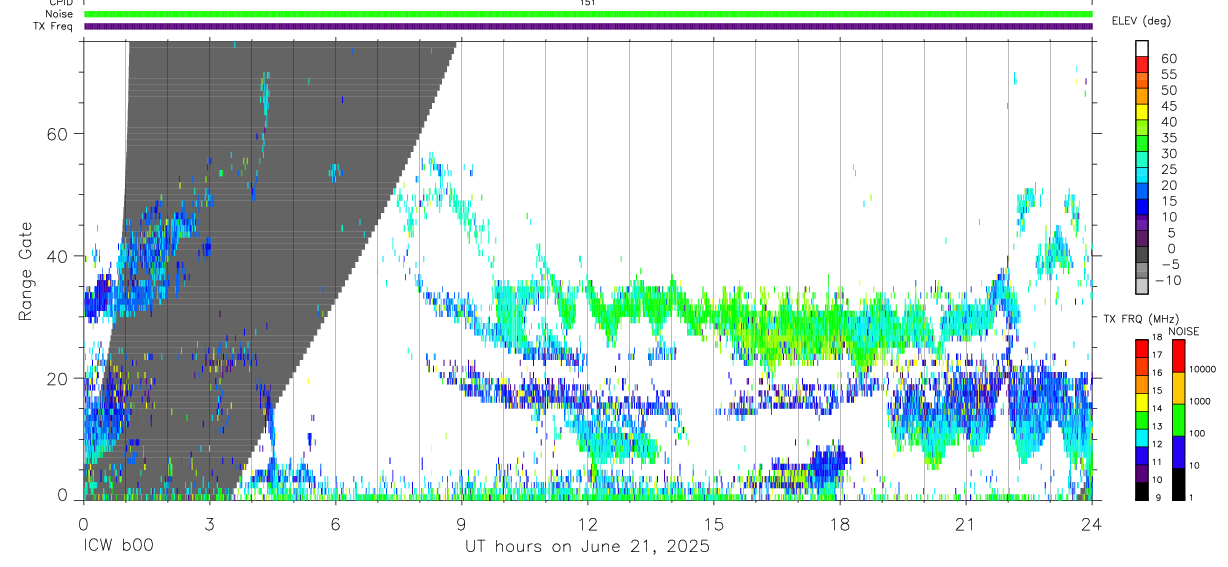Click the x-axis tick label '21'
Screen dimensions: 1228x567
tap(965, 525)
